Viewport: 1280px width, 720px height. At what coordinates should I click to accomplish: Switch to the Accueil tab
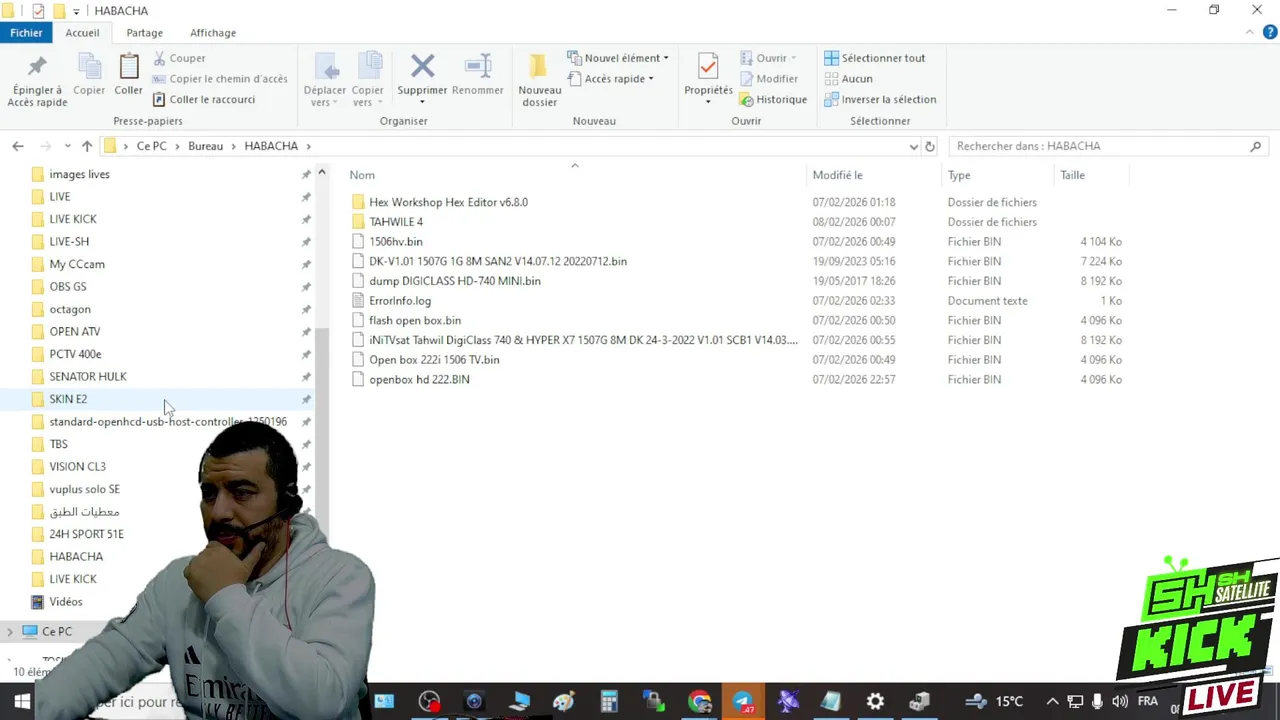[82, 33]
